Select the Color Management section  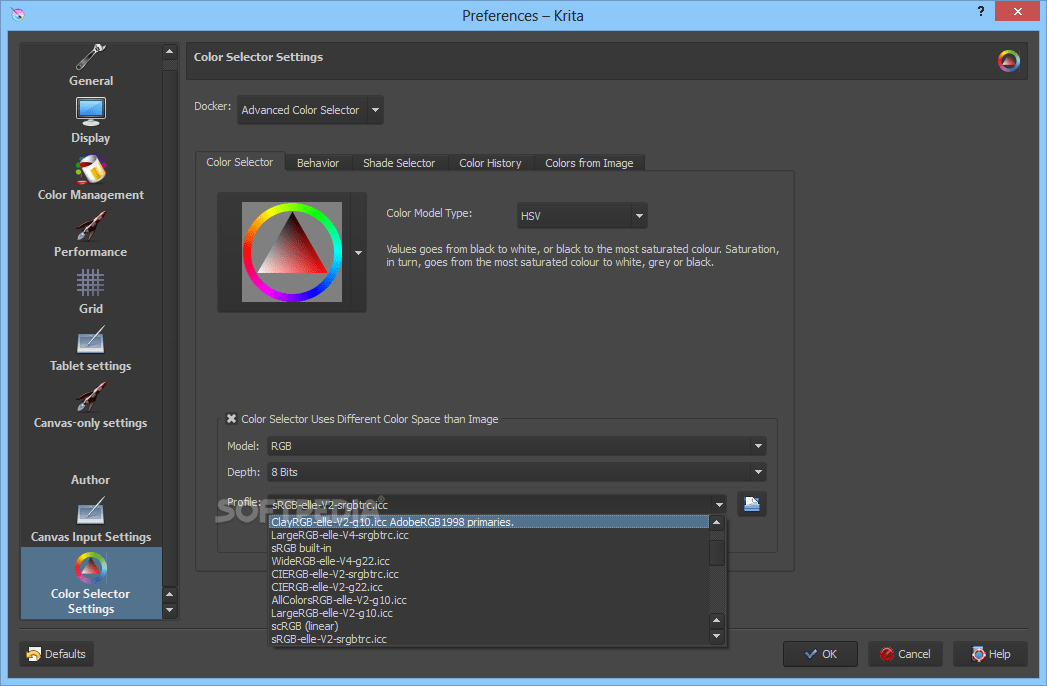click(90, 176)
